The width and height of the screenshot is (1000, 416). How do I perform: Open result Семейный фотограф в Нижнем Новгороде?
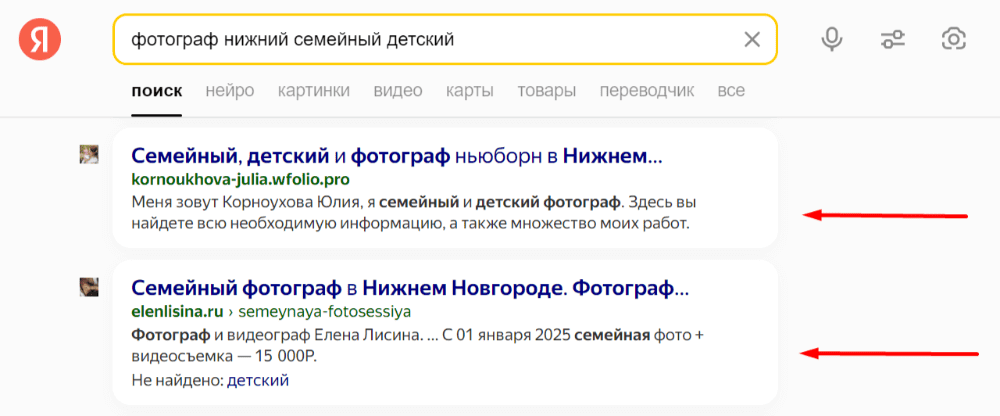coord(410,288)
